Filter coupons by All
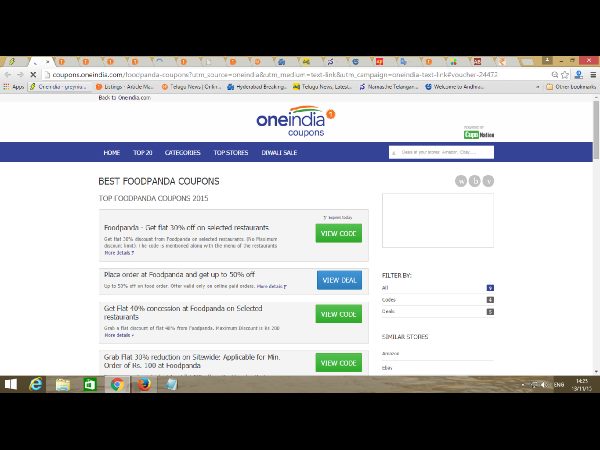 386,287
